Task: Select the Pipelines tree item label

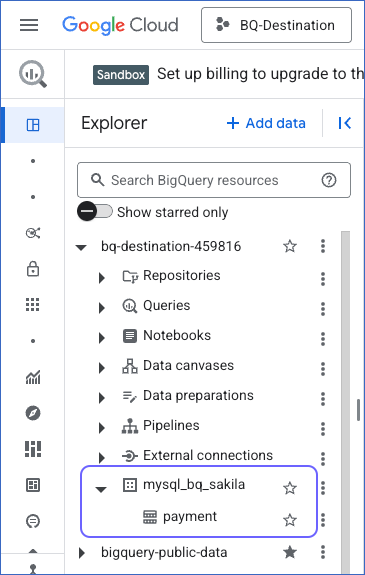Action: click(x=171, y=425)
